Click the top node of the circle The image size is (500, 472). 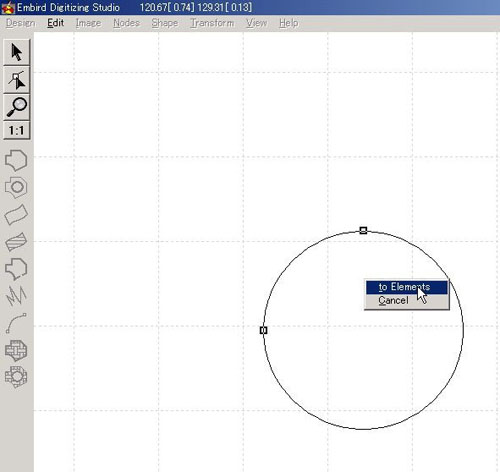point(363,230)
